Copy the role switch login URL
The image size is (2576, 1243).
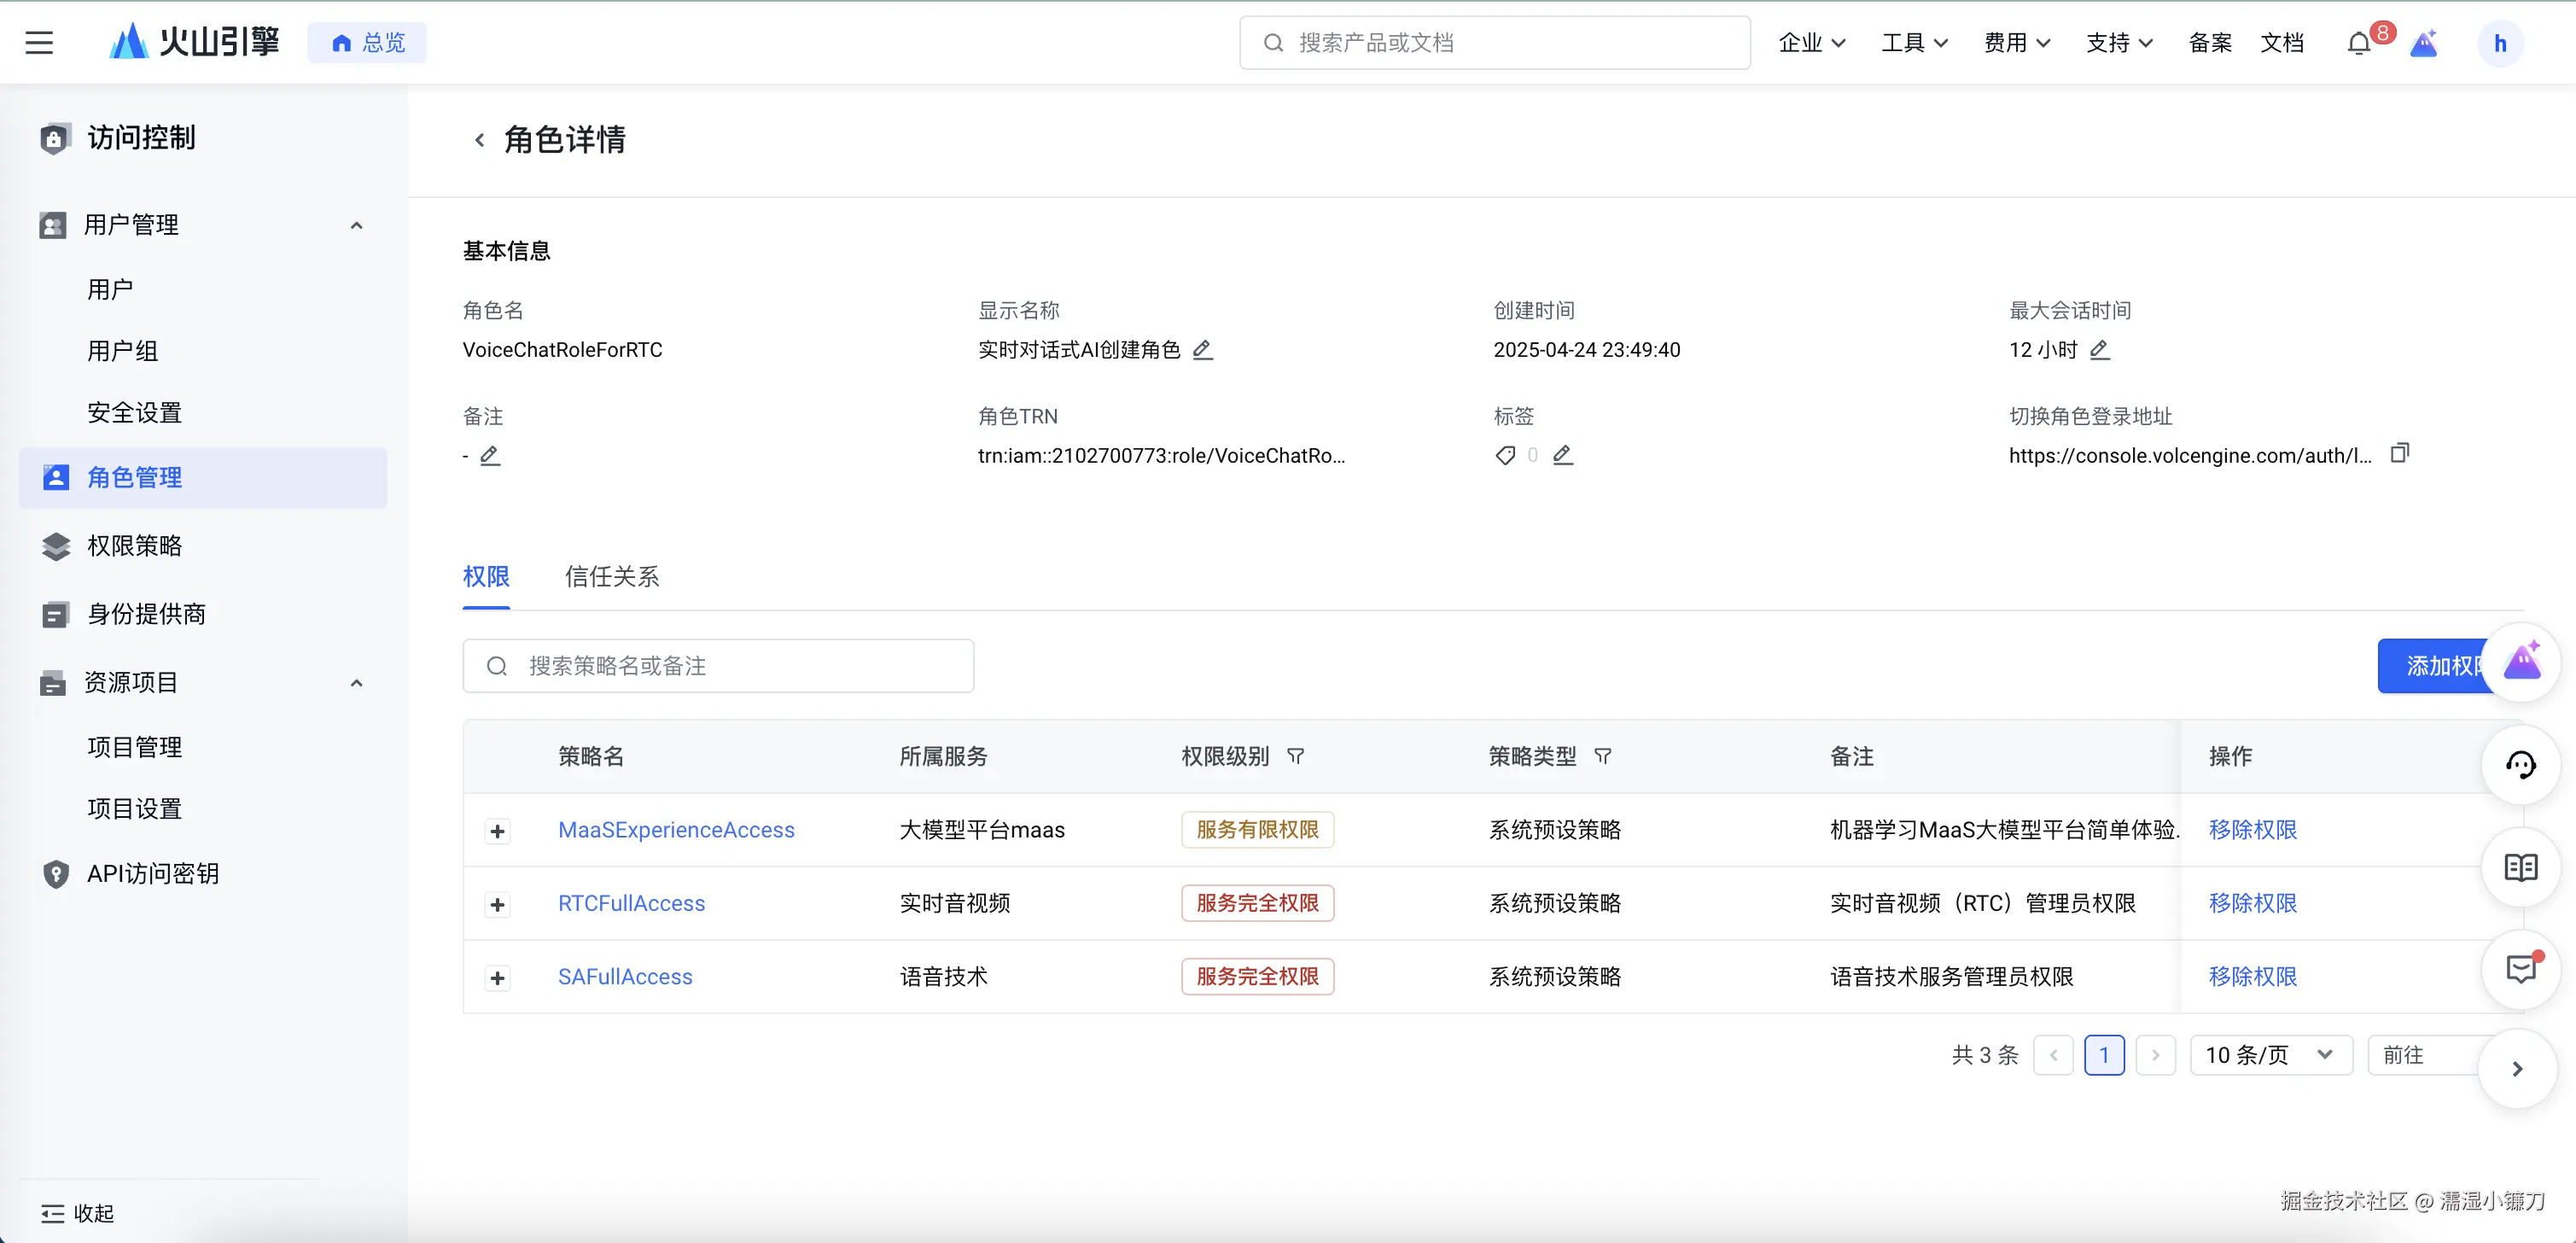tap(2399, 454)
